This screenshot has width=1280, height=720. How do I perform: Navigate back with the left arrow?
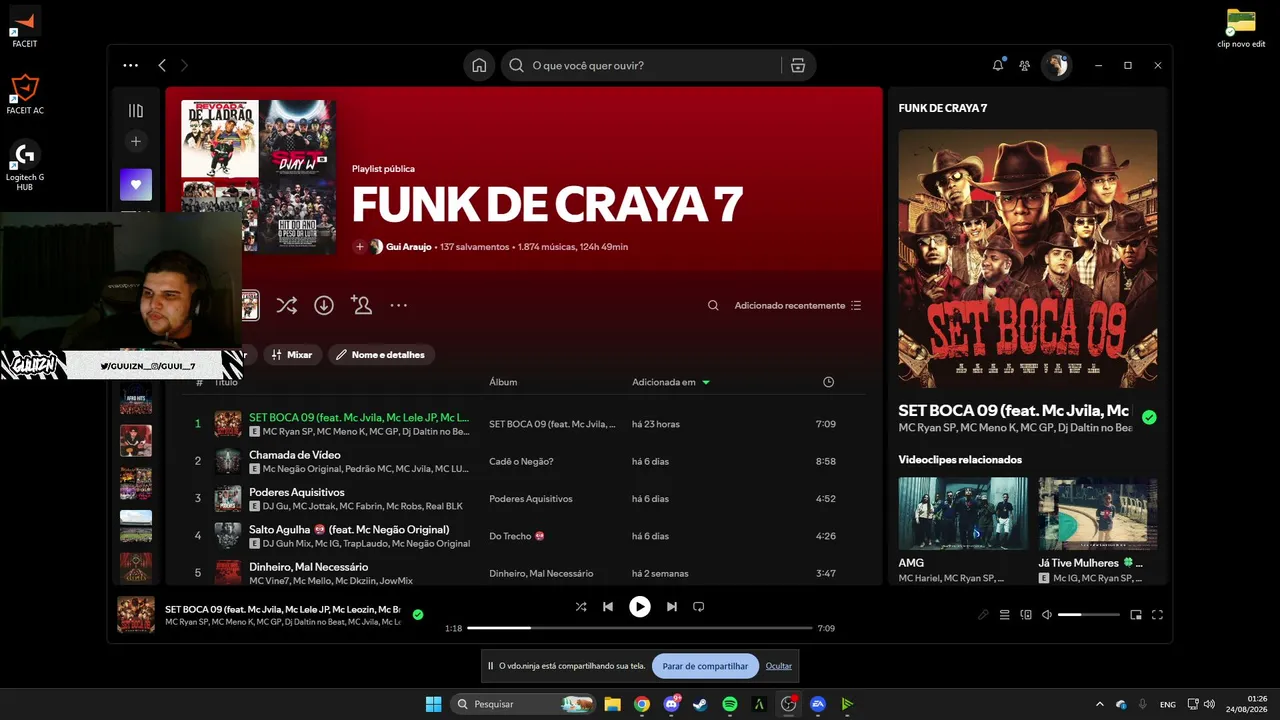pos(162,65)
